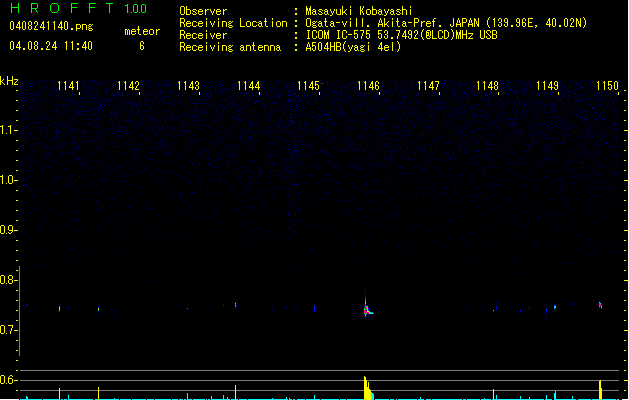
Task: Click the 1146 time axis marker
Action: (x=368, y=86)
